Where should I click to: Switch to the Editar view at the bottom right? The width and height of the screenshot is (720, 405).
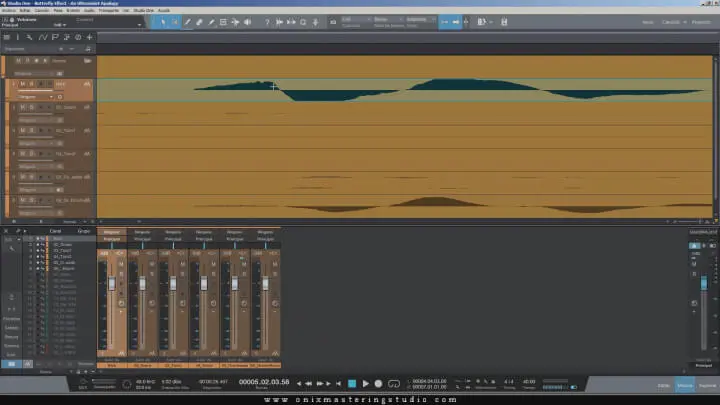[664, 385]
